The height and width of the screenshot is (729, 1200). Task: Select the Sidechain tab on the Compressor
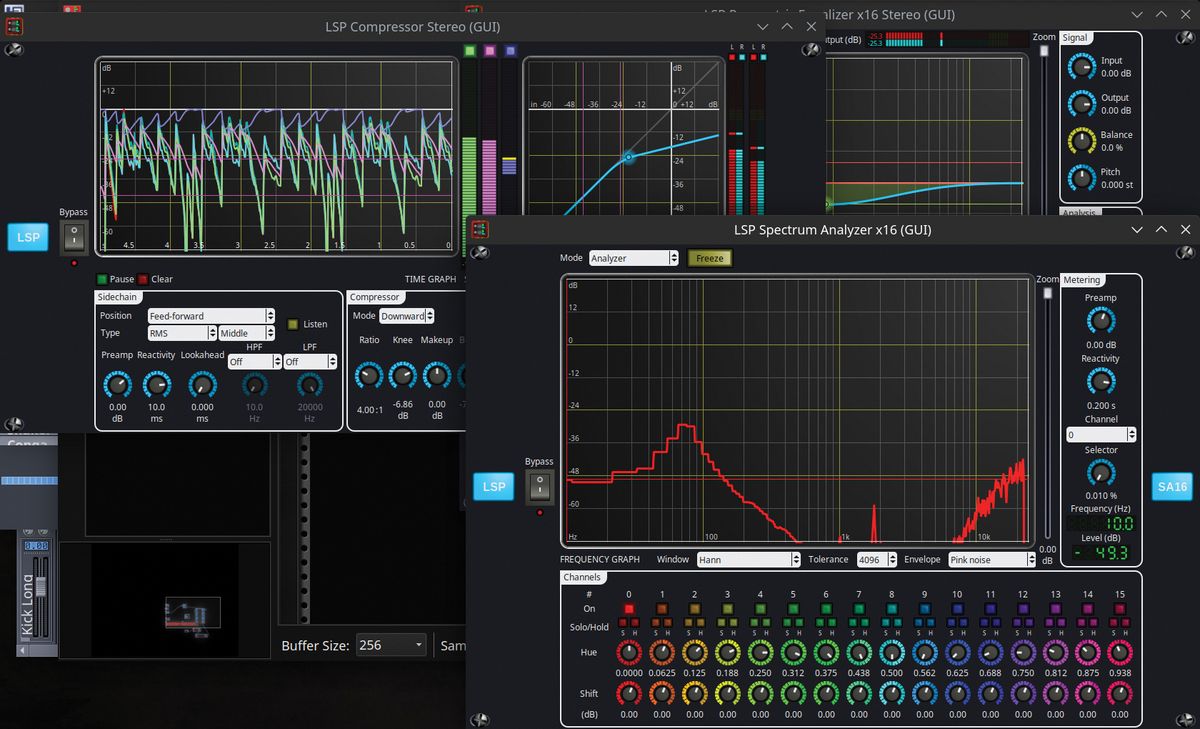pyautogui.click(x=117, y=297)
